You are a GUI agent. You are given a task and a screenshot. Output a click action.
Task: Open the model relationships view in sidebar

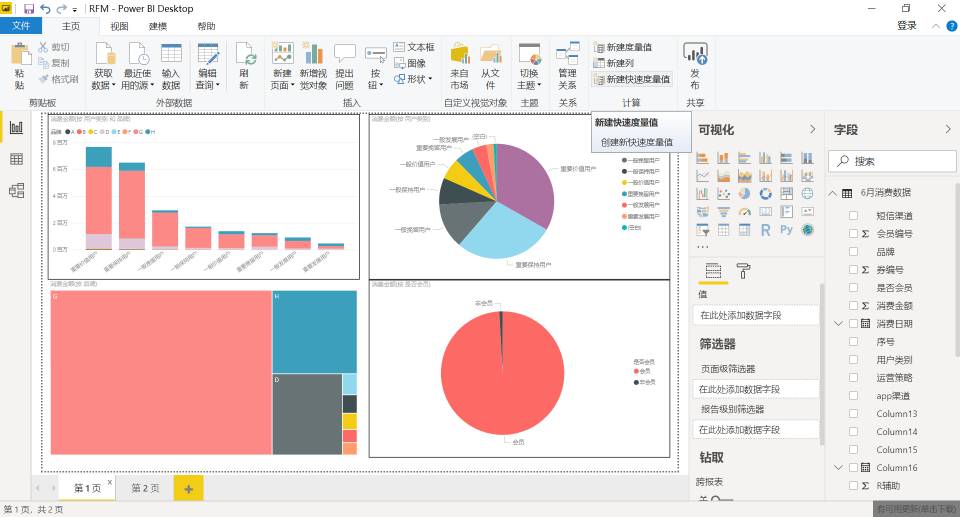tap(17, 191)
